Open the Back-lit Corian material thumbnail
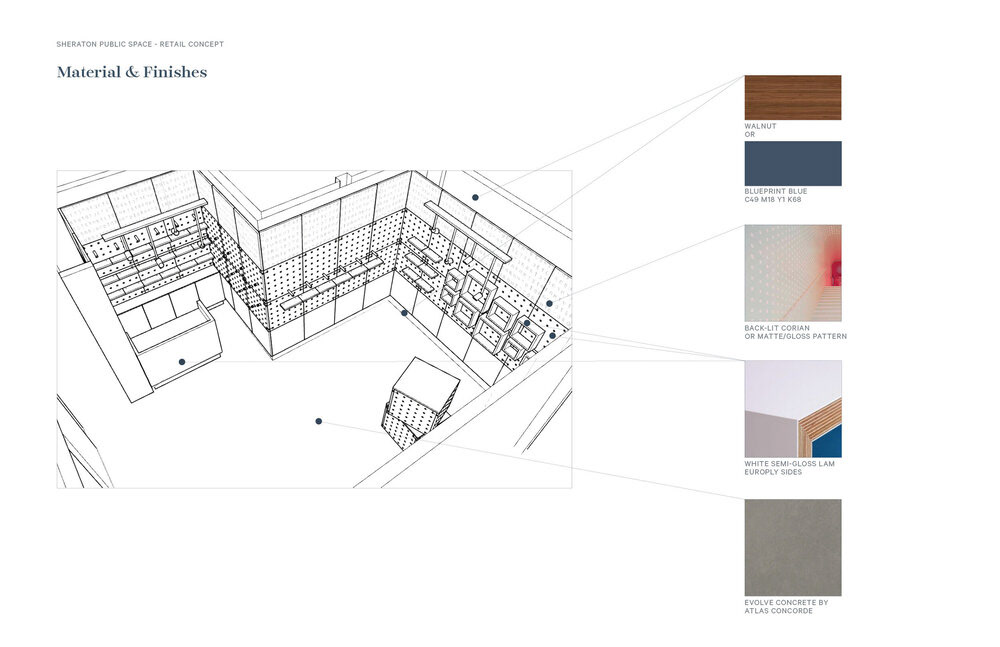The height and width of the screenshot is (647, 1000). 793,273
